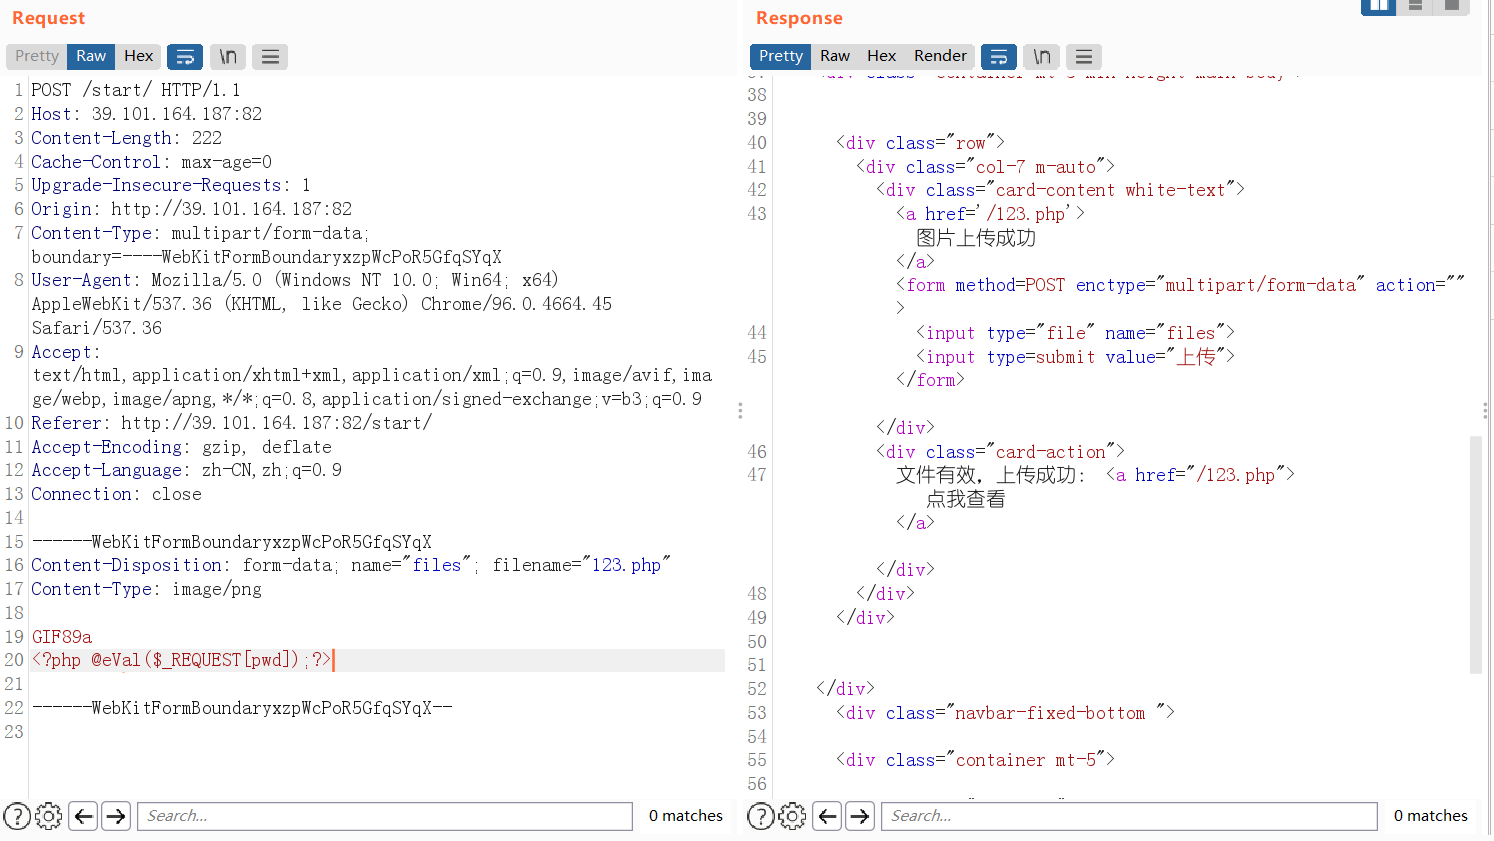Screen dimensions: 1494x841
Task: Focus the Response search input field
Action: 1129,816
